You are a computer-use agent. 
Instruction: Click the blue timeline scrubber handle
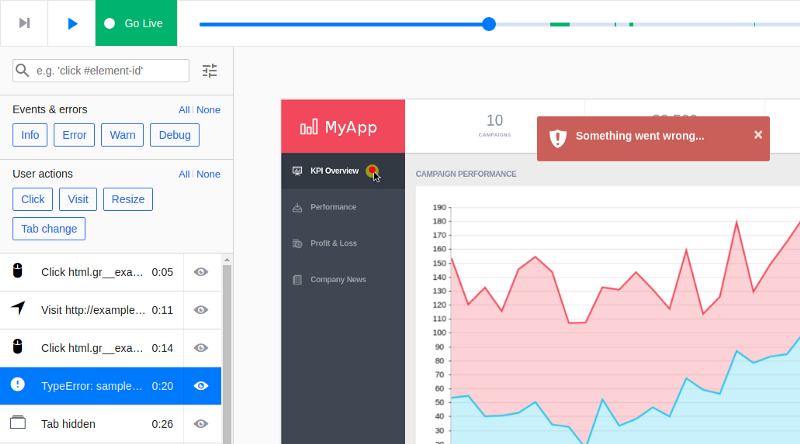point(489,24)
